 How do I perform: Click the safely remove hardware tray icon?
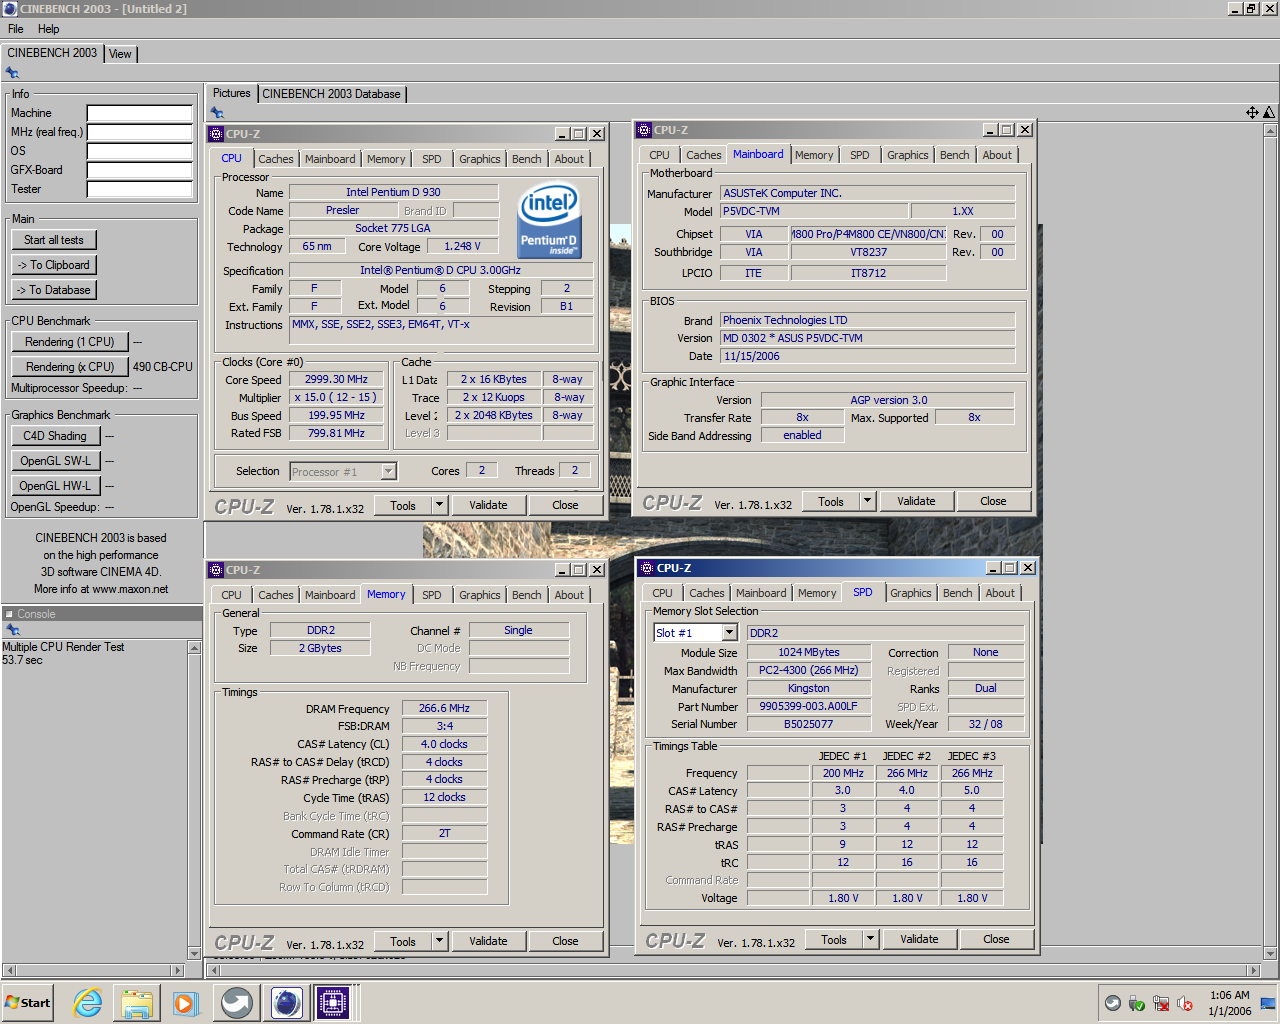tap(1137, 1003)
